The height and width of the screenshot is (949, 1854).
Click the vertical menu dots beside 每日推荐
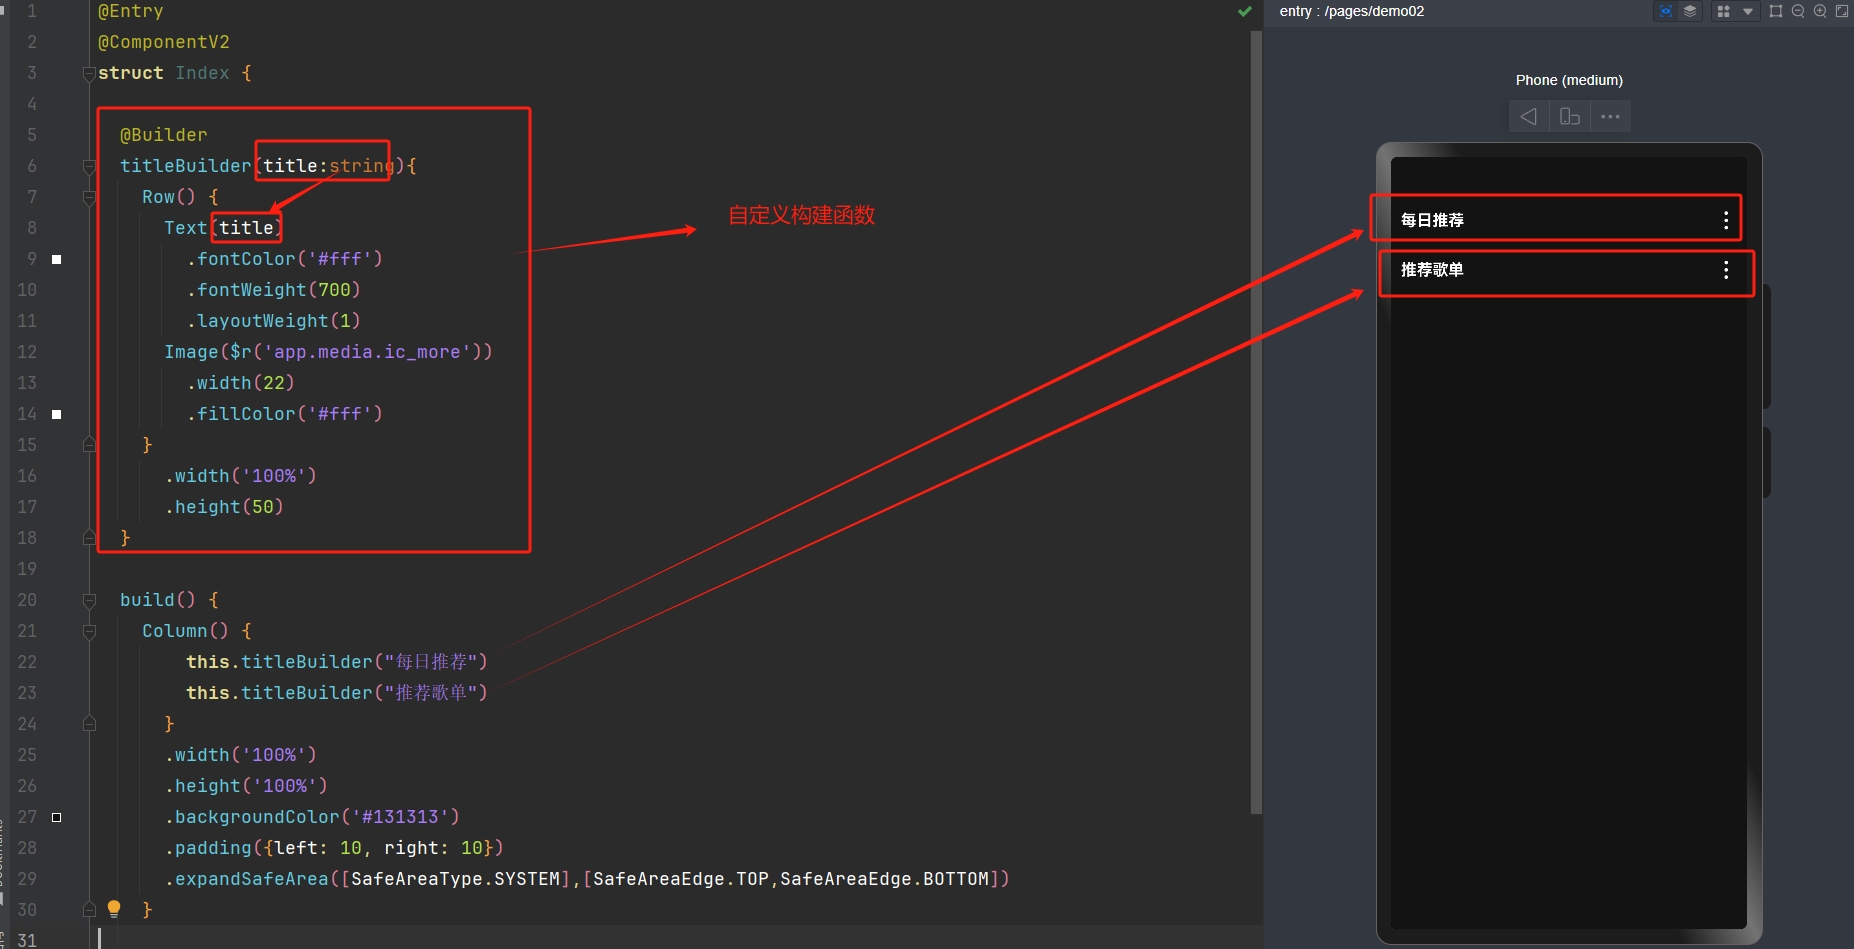1726,220
